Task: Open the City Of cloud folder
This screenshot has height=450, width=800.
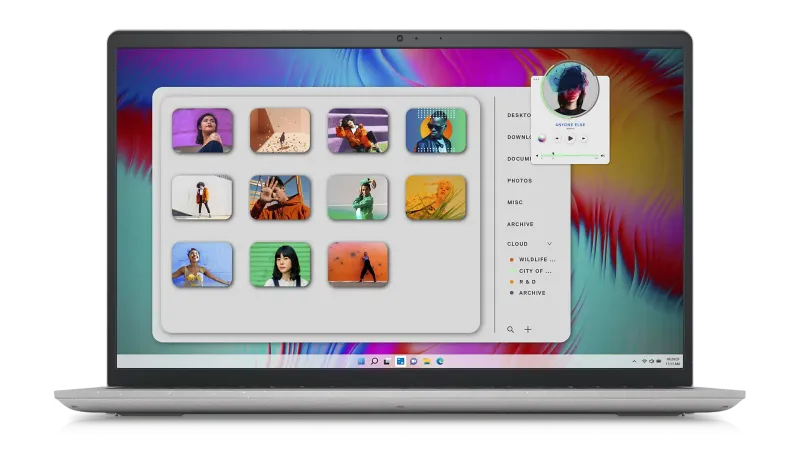Action: click(531, 271)
